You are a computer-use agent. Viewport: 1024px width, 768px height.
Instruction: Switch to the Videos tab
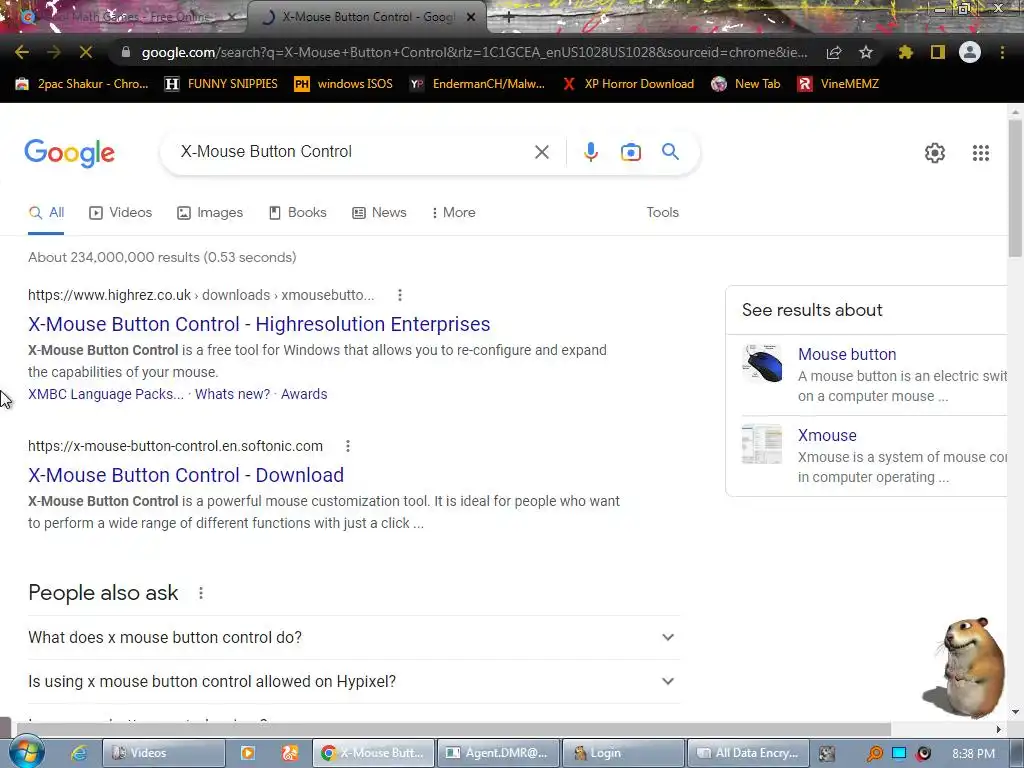pos(121,212)
